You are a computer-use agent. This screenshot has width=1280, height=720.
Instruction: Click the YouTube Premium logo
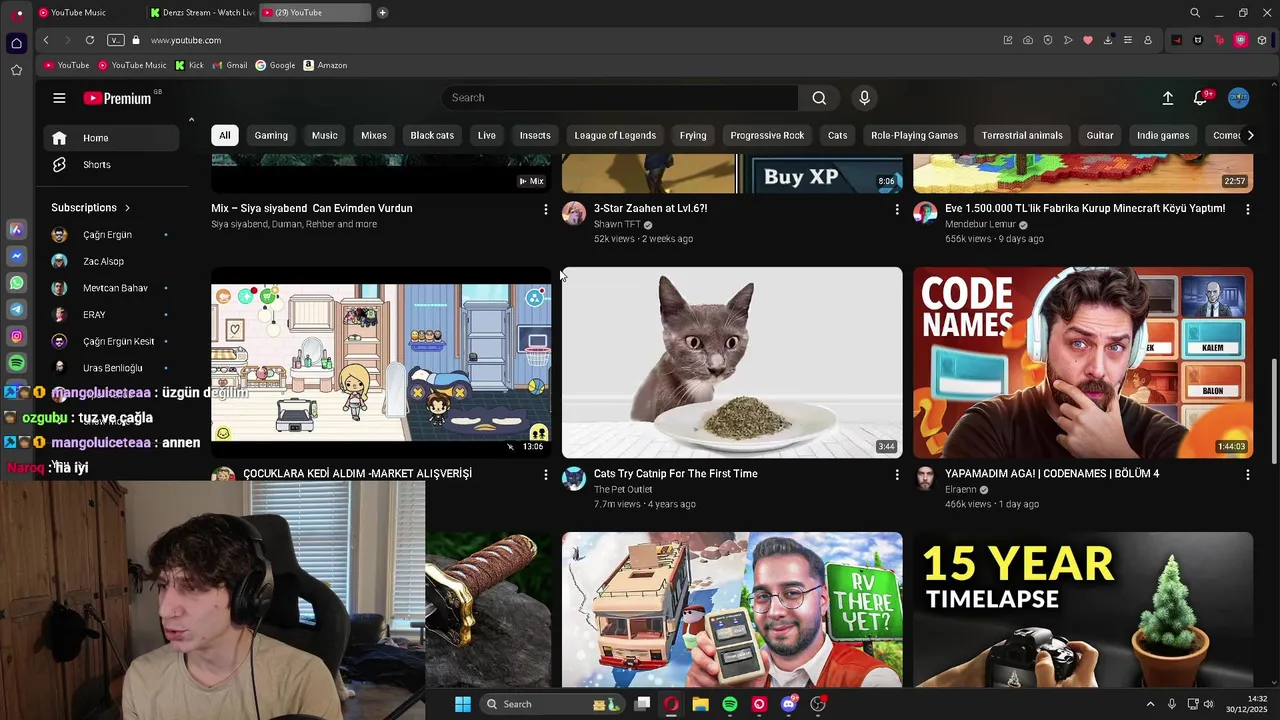coord(117,98)
